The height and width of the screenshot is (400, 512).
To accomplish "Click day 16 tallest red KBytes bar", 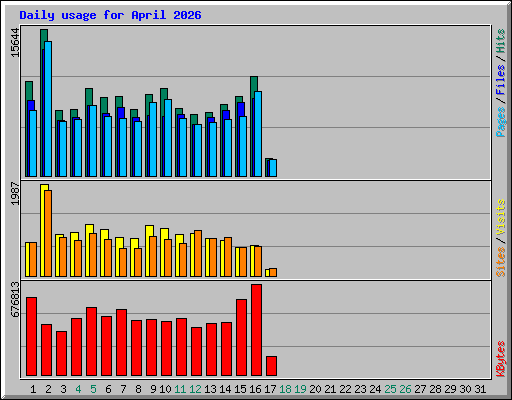I will point(256,330).
